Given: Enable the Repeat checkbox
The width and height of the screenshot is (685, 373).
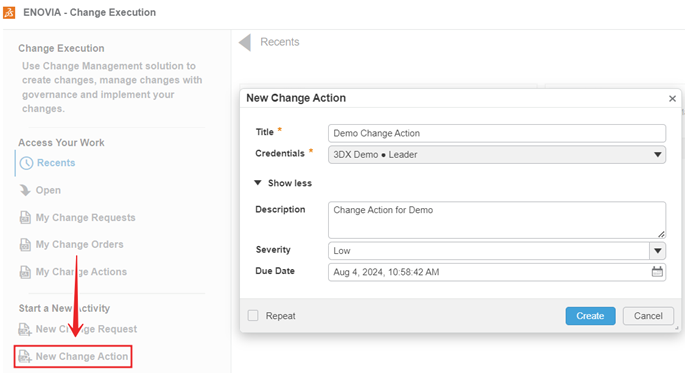Looking at the screenshot, I should coord(253,315).
